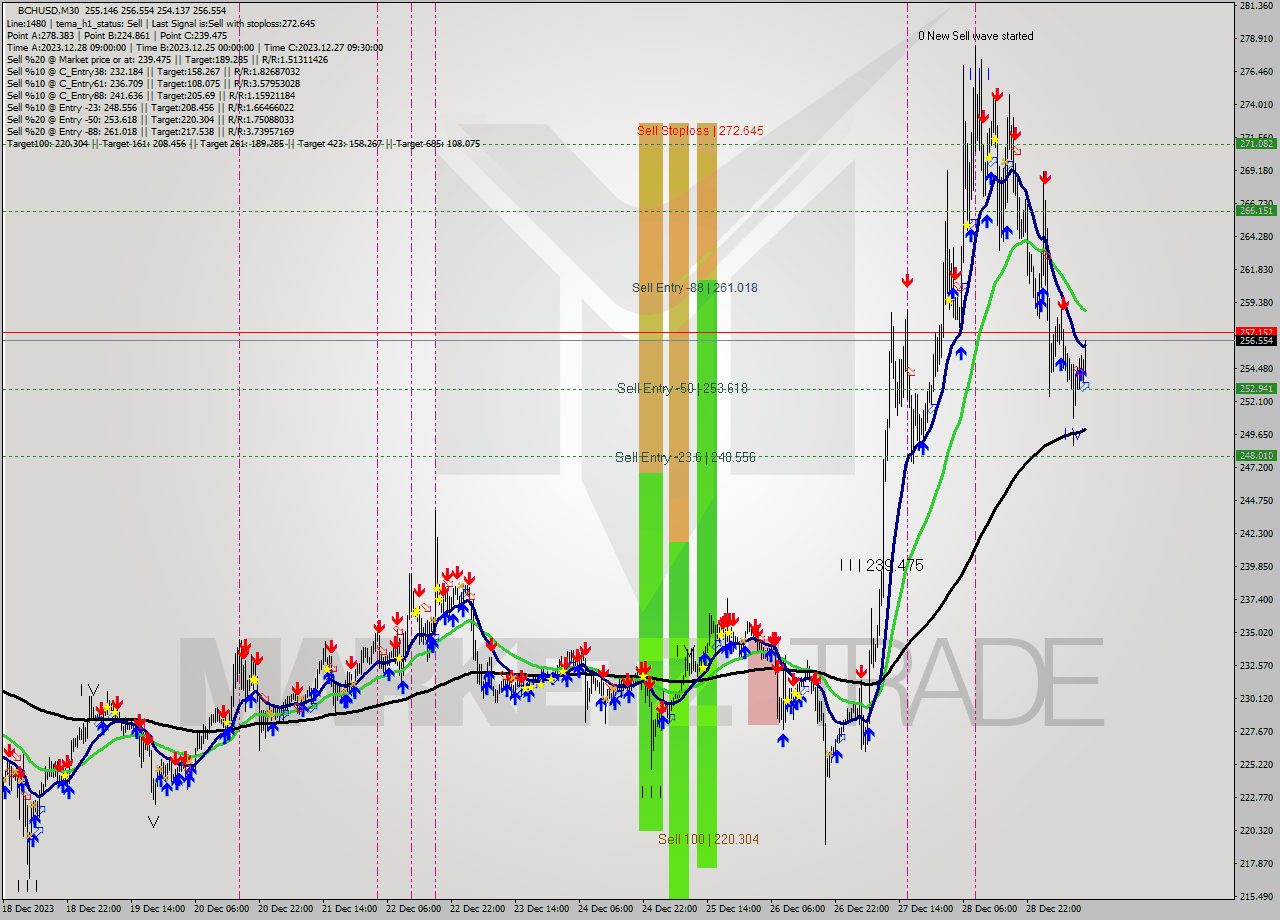
Task: Click the red 257.152 price tag
Action: point(1256,332)
